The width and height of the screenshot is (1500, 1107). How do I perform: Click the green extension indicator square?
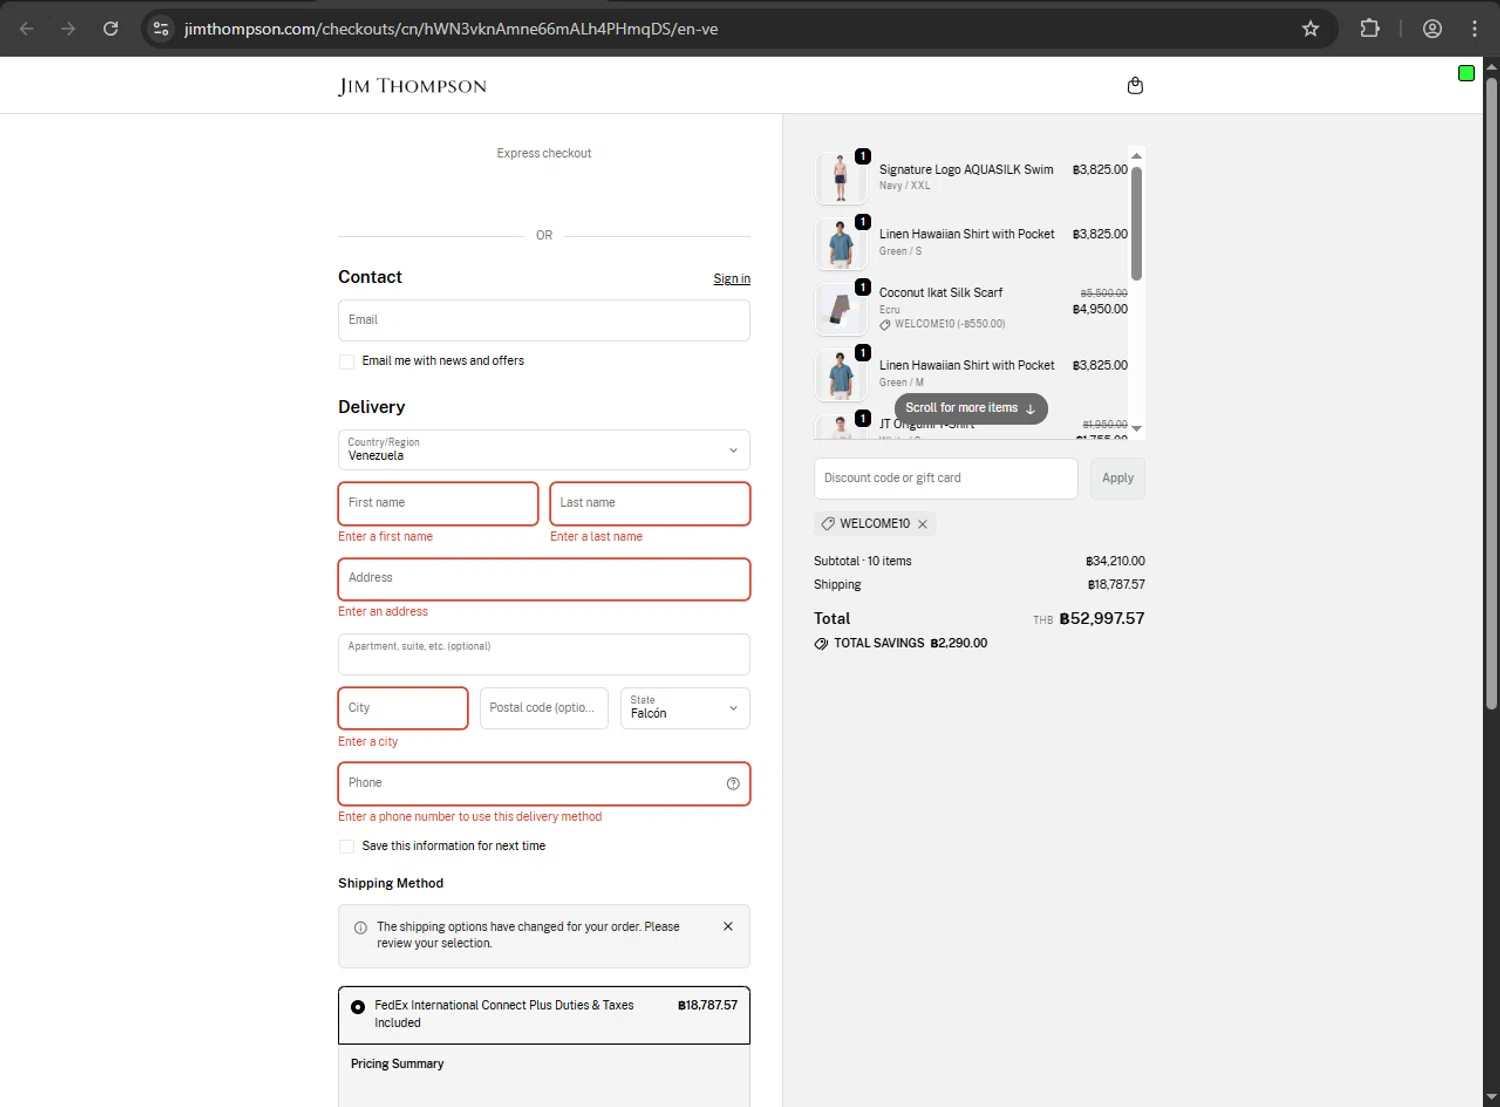pos(1466,73)
